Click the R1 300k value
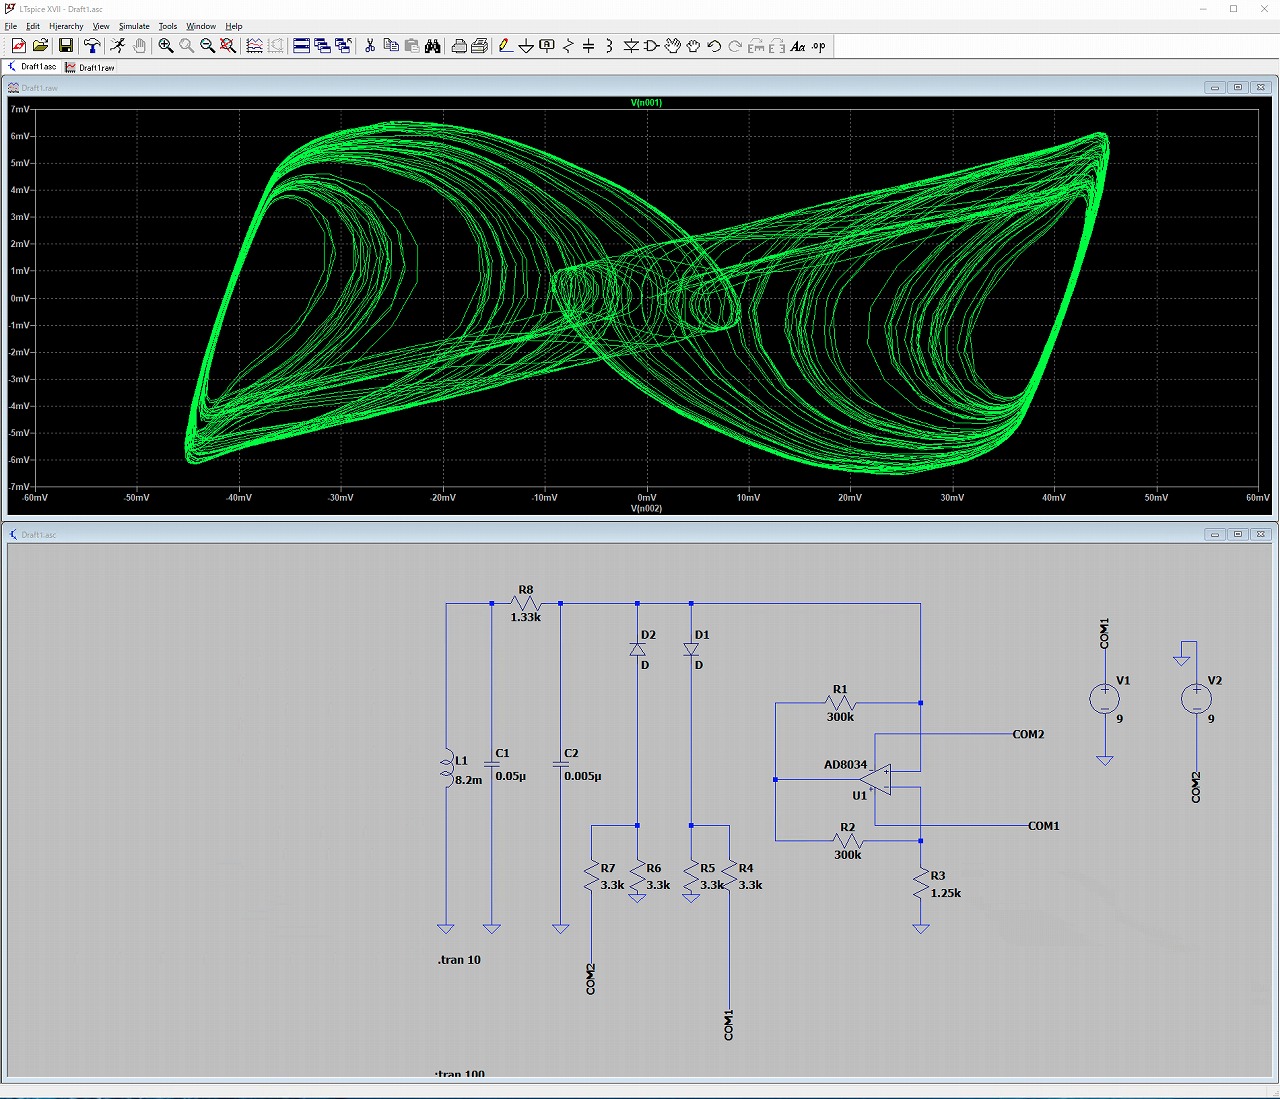 point(840,717)
